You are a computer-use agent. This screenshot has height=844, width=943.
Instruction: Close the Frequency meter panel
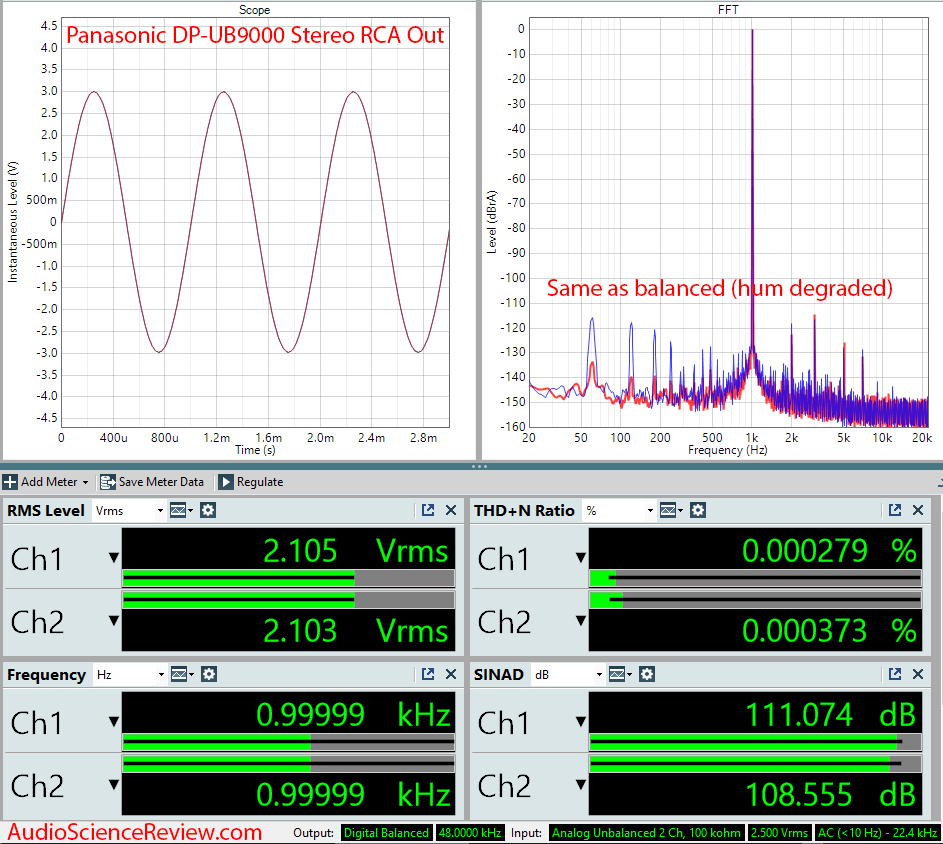click(x=451, y=674)
